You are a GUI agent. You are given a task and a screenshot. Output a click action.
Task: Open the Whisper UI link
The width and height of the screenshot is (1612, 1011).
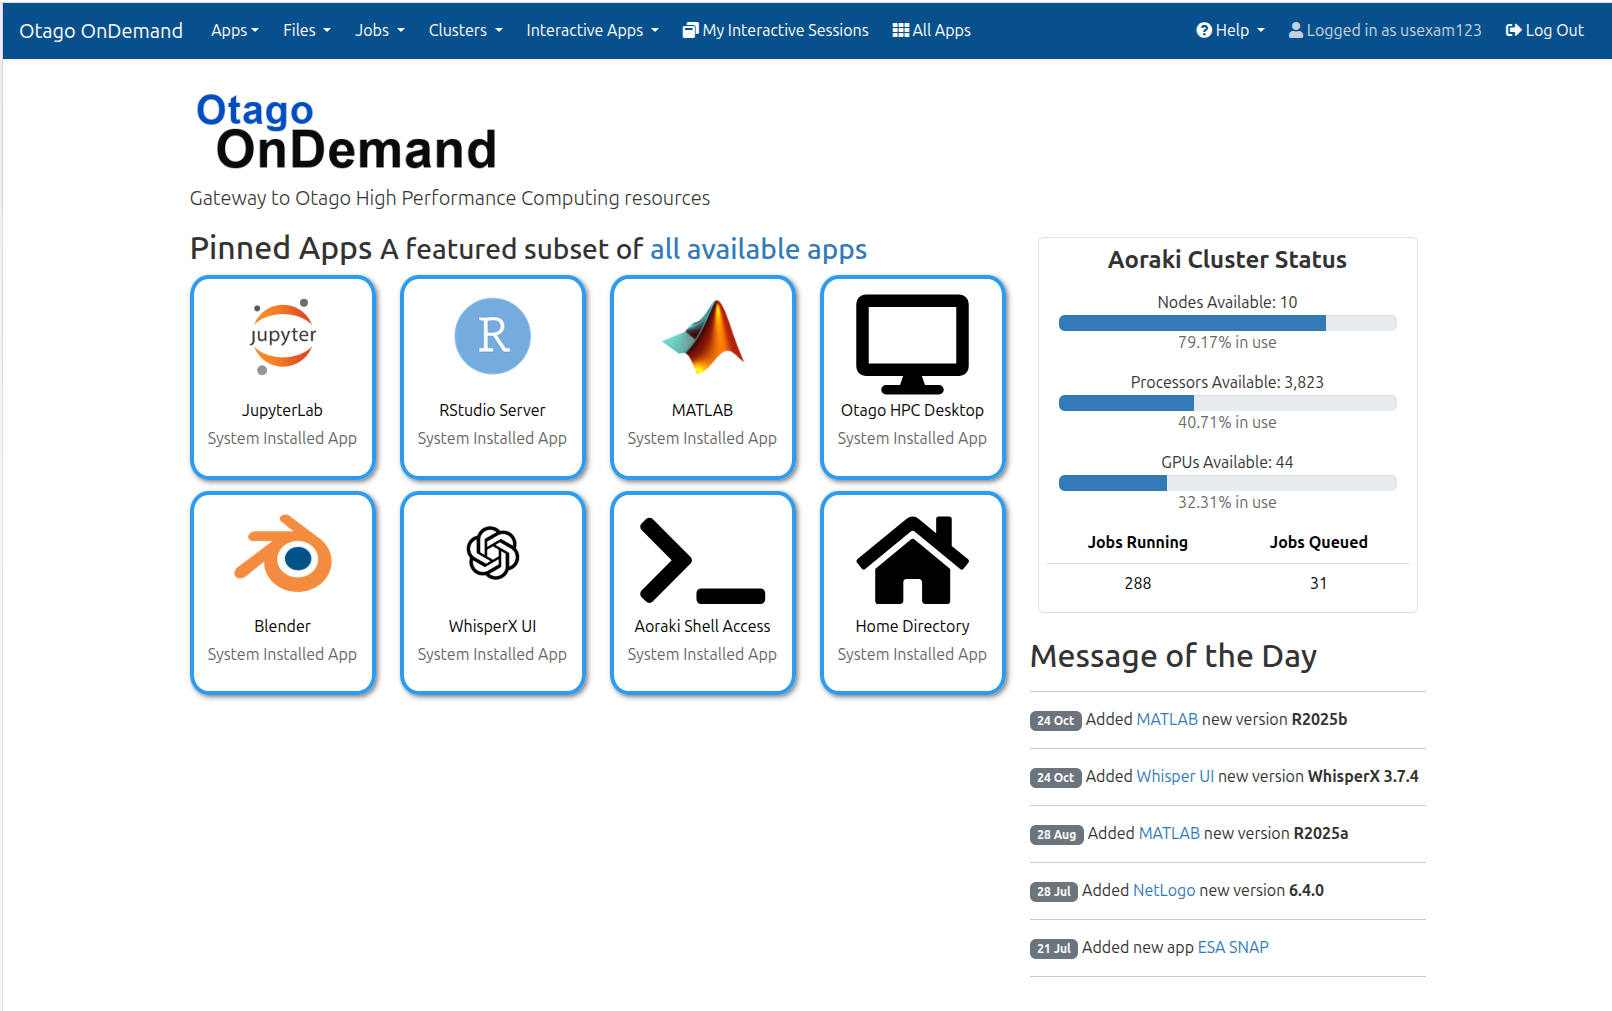point(1176,776)
